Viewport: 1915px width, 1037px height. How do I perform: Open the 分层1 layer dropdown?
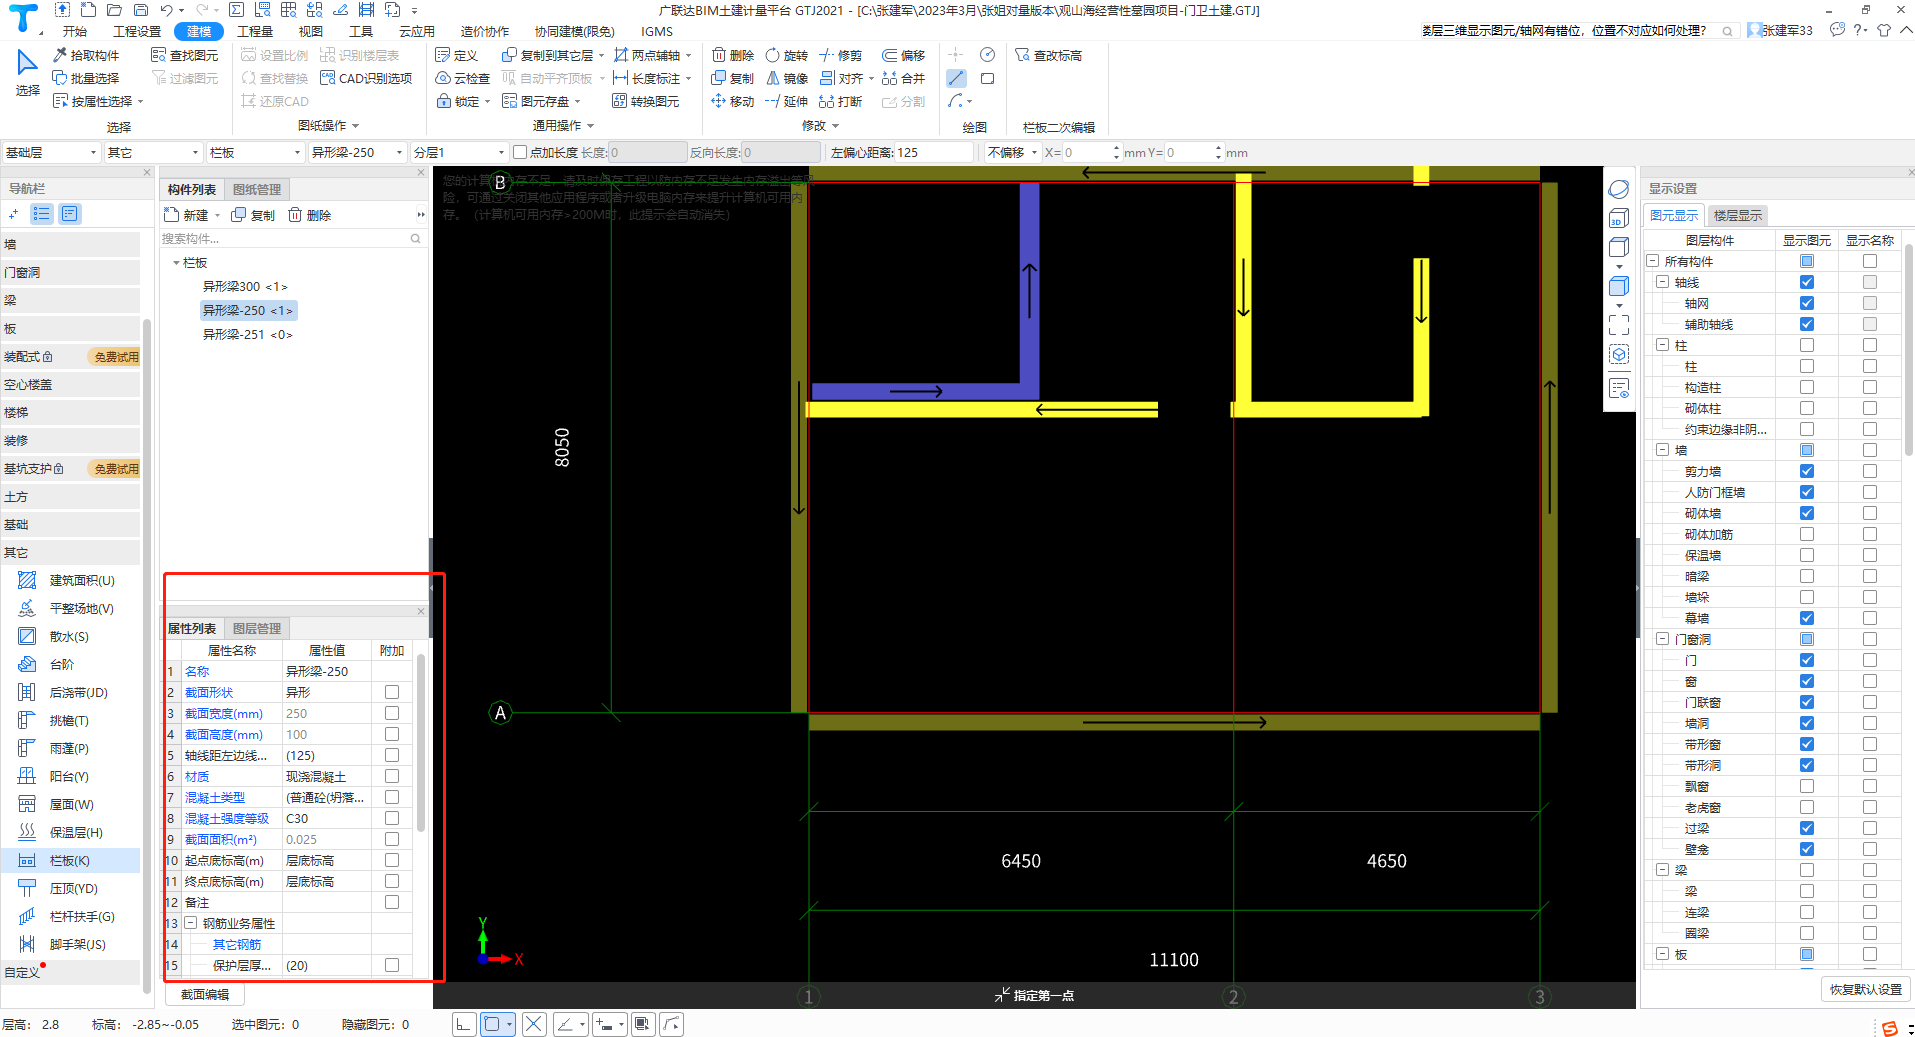click(459, 152)
